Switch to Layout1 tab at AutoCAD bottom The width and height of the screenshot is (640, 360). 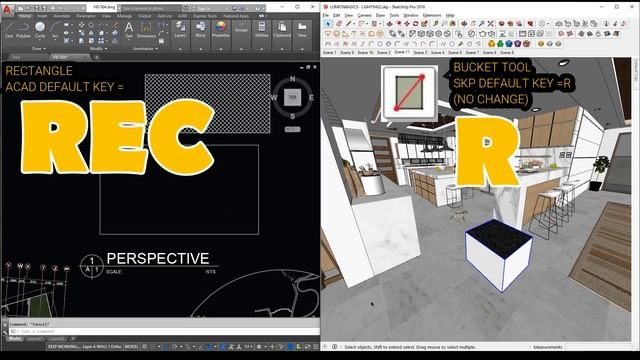tap(34, 339)
